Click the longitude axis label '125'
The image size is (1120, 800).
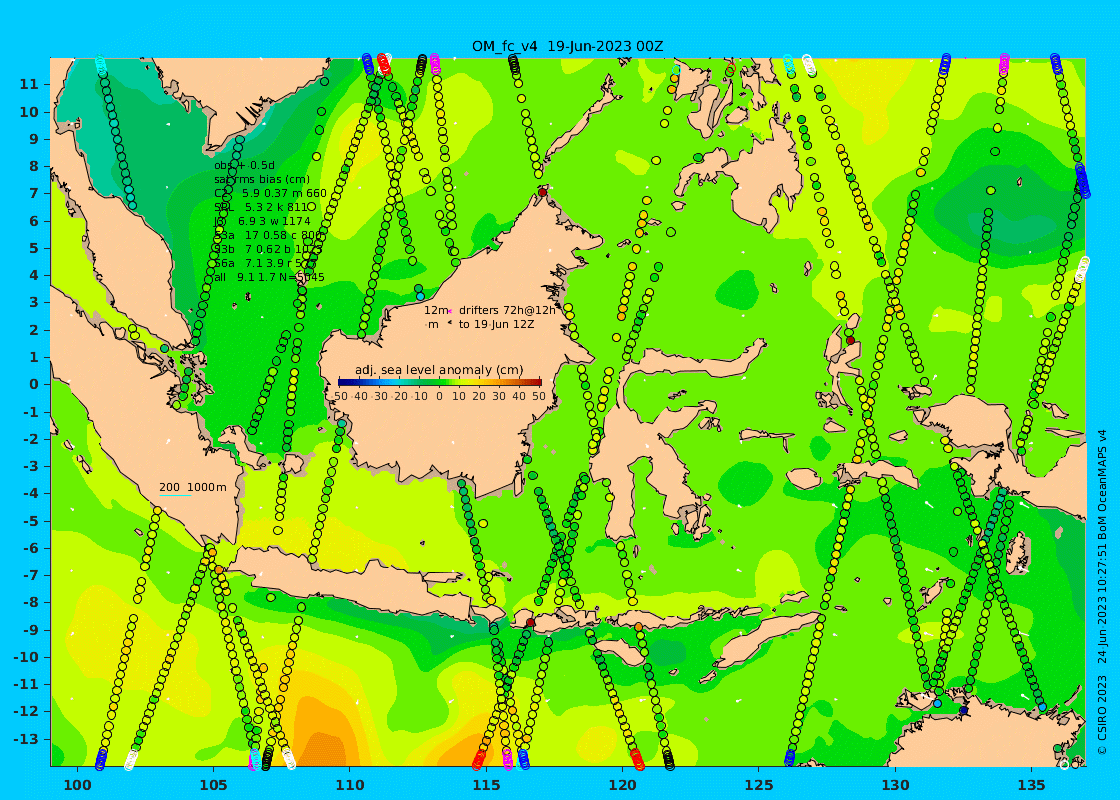(x=759, y=785)
